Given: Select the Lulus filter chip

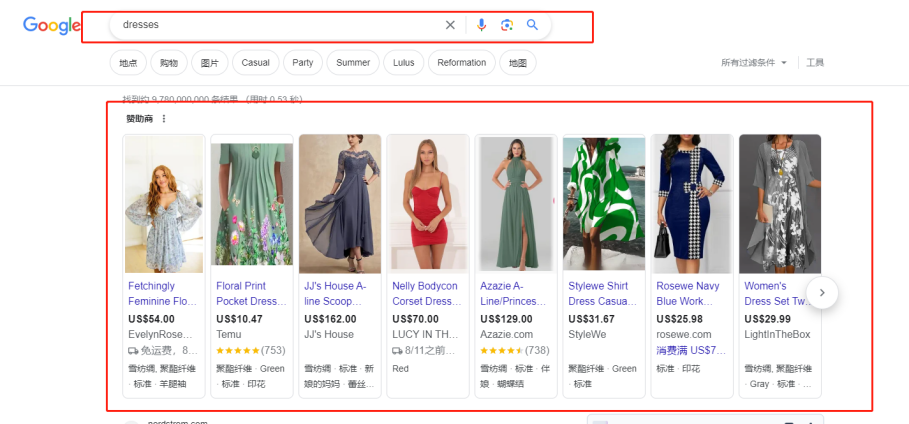Looking at the screenshot, I should tap(403, 63).
